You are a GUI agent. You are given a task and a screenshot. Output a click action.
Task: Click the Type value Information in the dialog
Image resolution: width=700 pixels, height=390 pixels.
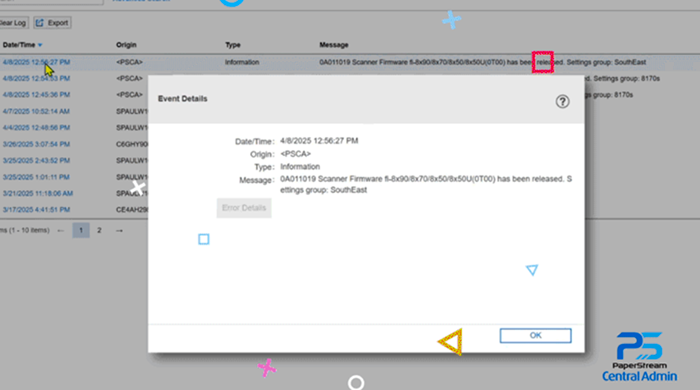pyautogui.click(x=300, y=166)
